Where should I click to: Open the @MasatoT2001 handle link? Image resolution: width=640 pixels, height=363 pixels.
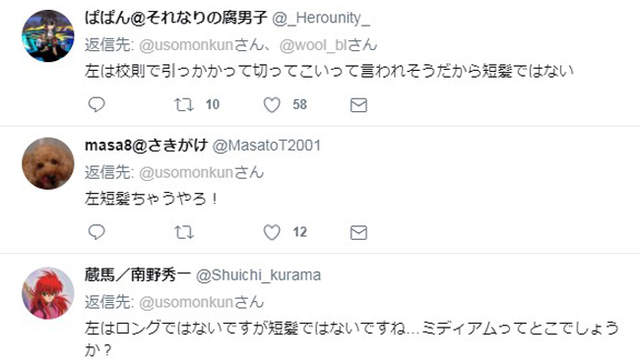point(267,146)
